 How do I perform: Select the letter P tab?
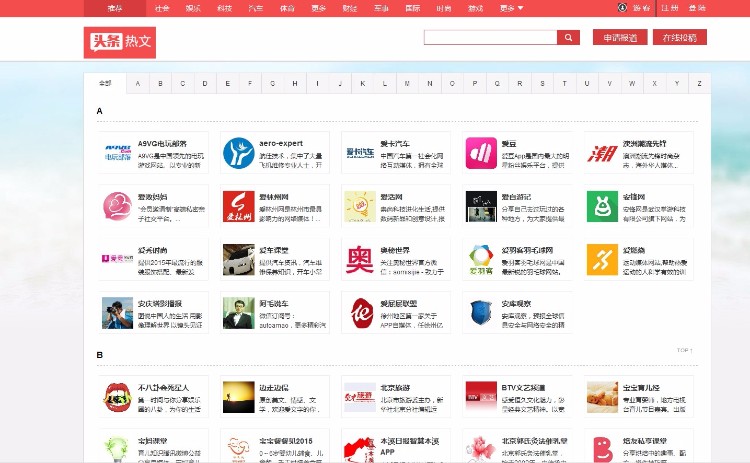(475, 83)
